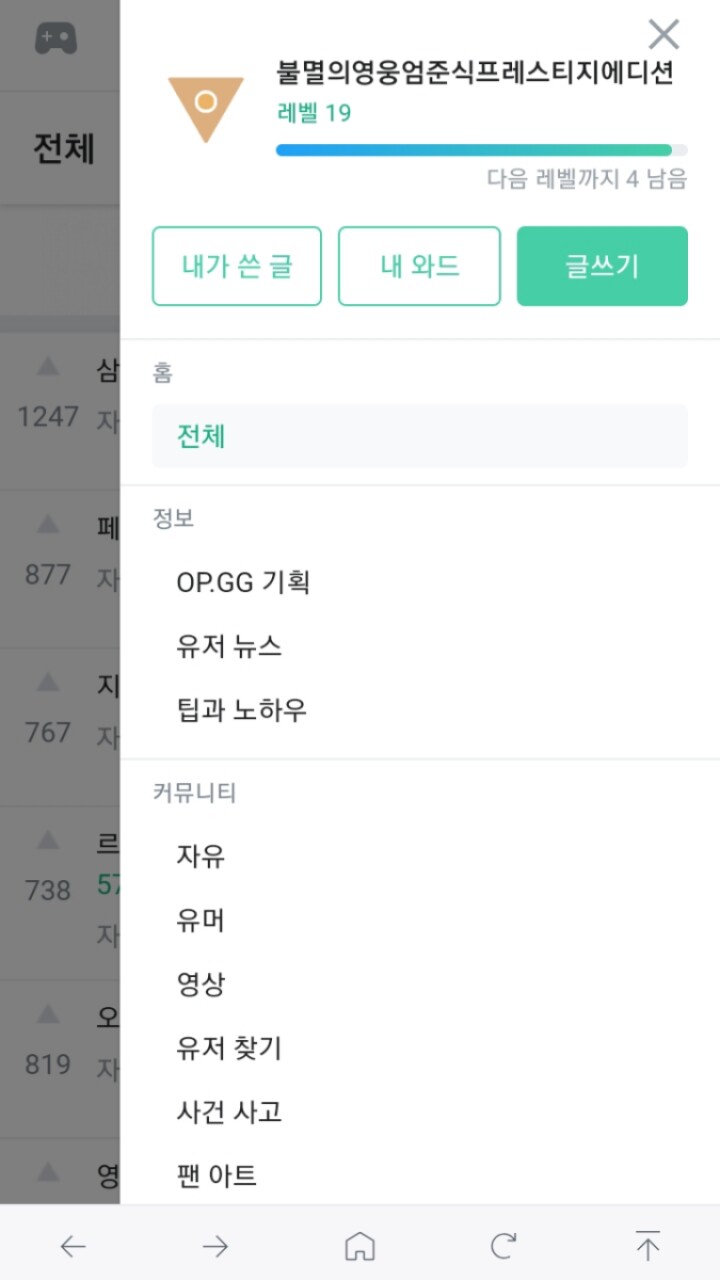Screen dimensions: 720x1280
Task: Go to 유저 뉴스 board
Action: click(x=229, y=646)
